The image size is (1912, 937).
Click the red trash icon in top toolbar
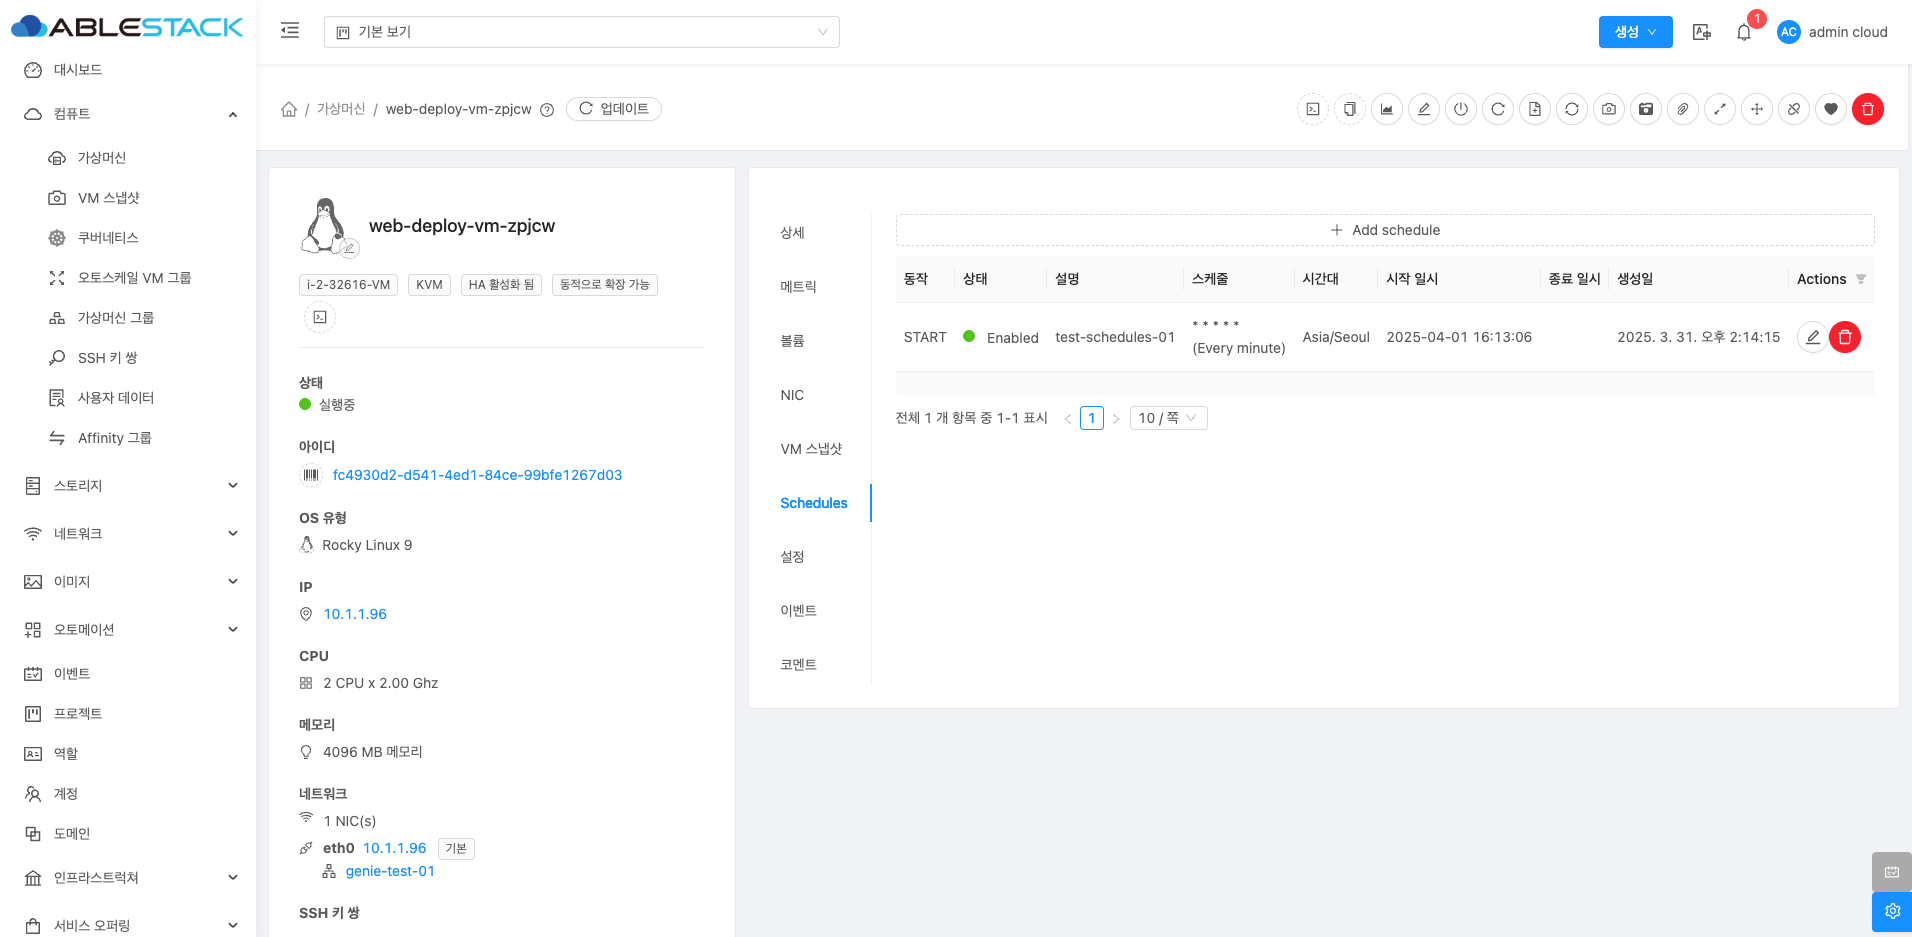coord(1868,109)
